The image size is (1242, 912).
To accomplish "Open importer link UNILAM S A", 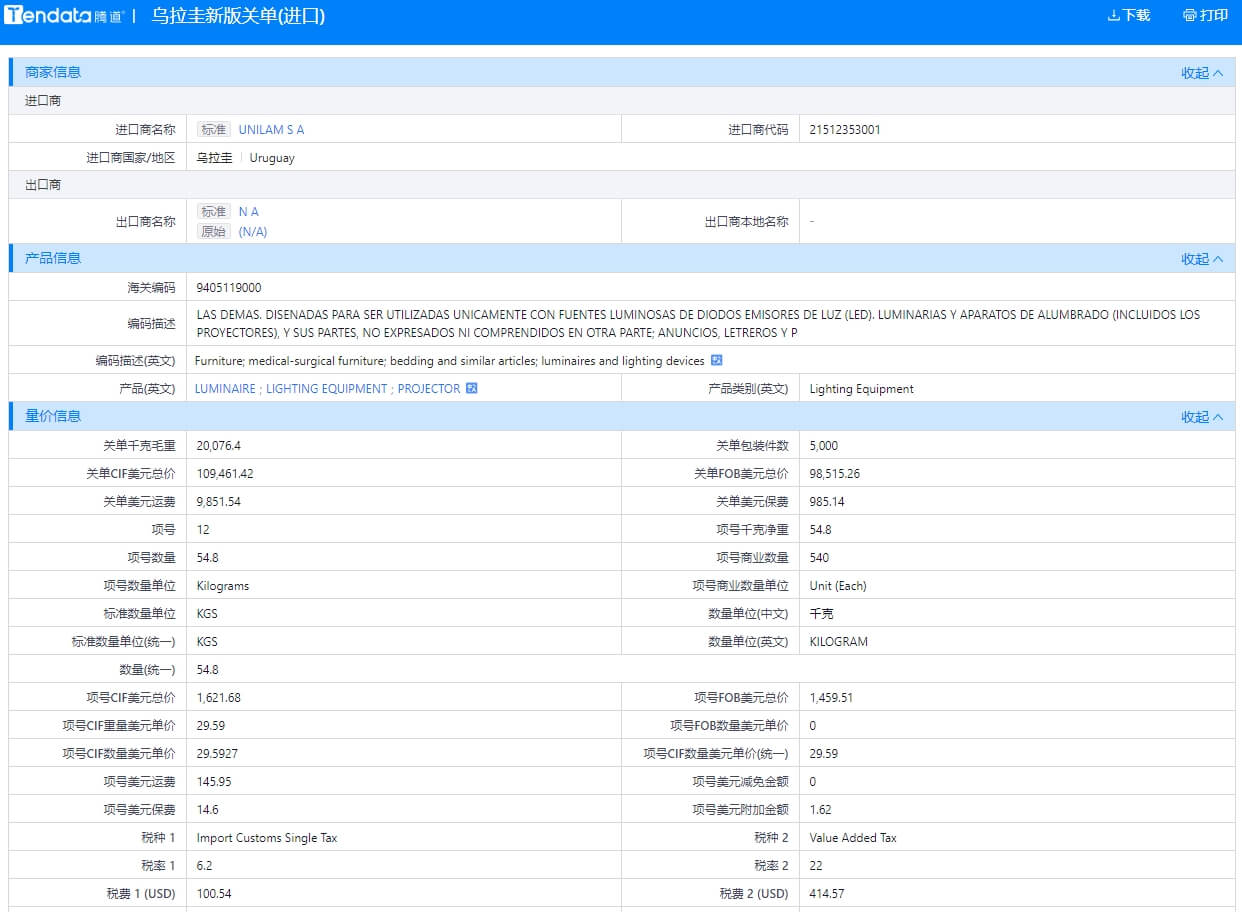I will click(271, 130).
